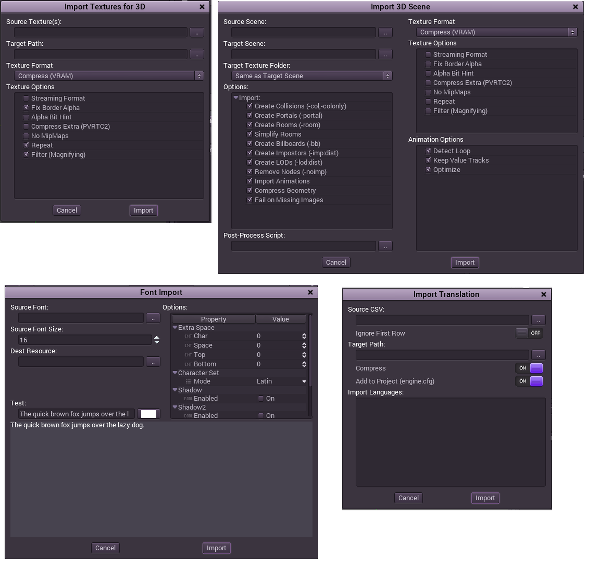Uncheck Create Billboards import option
Image resolution: width=600 pixels, height=569 pixels.
pyautogui.click(x=250, y=144)
